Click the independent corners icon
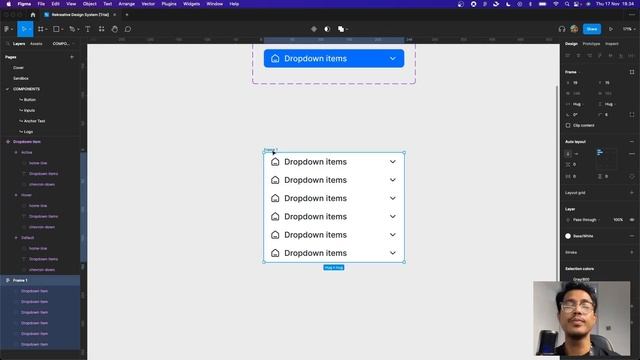The width and height of the screenshot is (640, 360). (632, 115)
